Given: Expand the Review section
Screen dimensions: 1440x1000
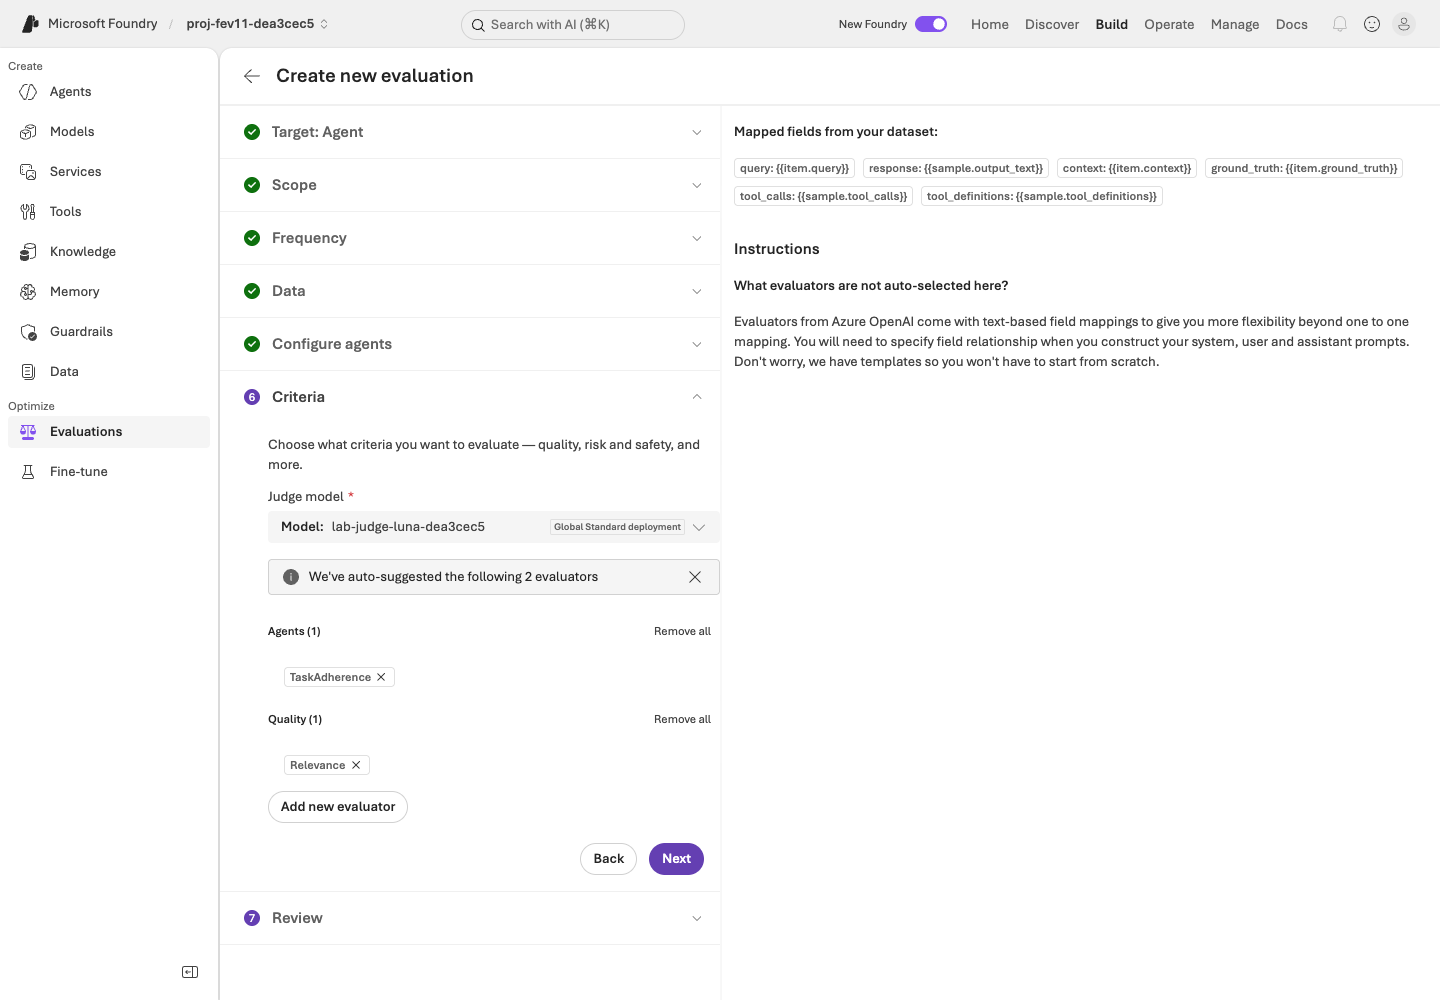Looking at the screenshot, I should tap(470, 918).
